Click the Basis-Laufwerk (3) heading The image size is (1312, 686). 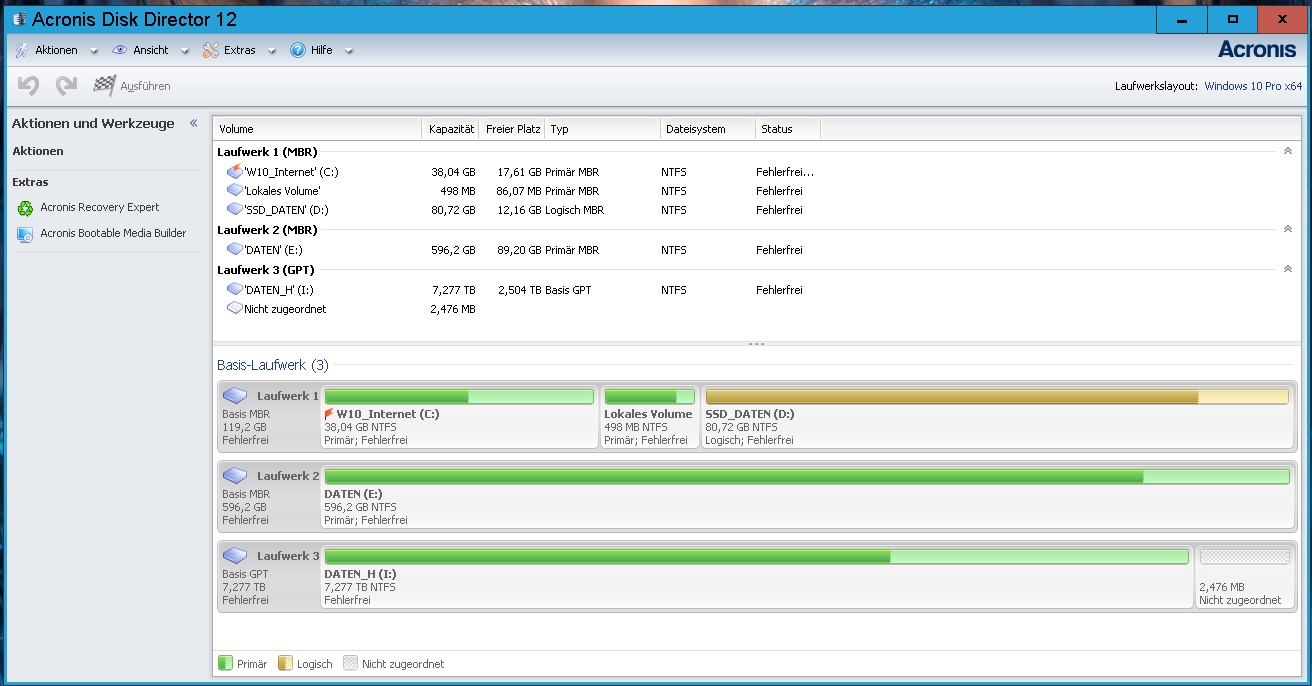[273, 365]
